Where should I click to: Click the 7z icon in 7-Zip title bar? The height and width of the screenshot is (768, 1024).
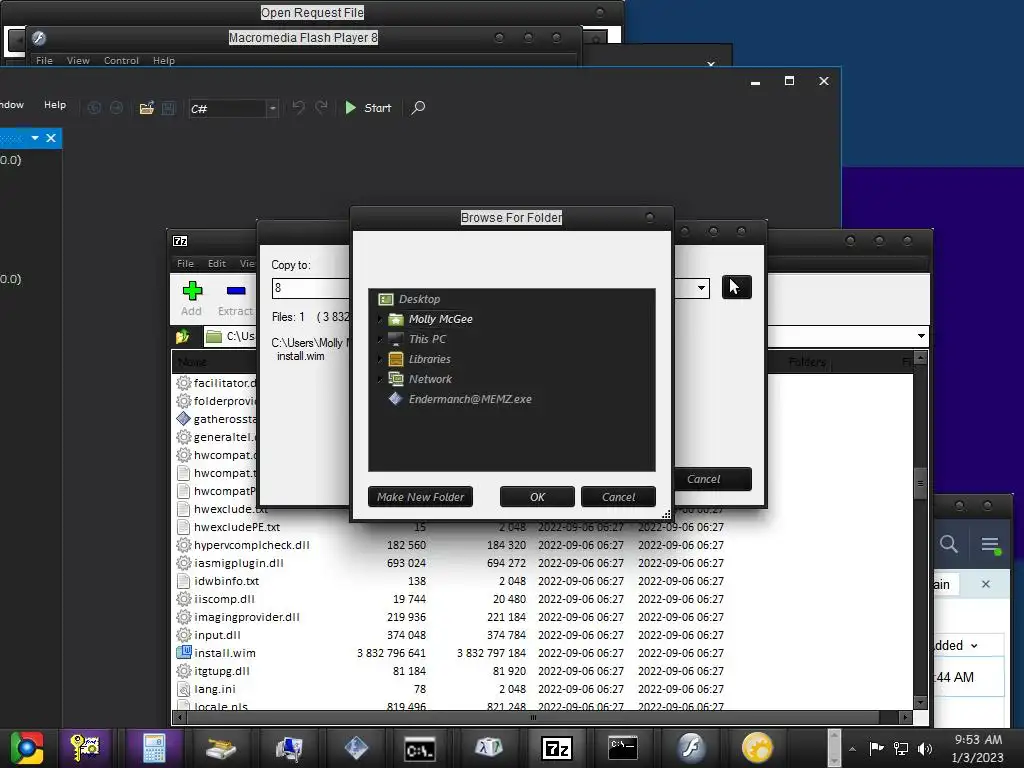click(x=180, y=241)
